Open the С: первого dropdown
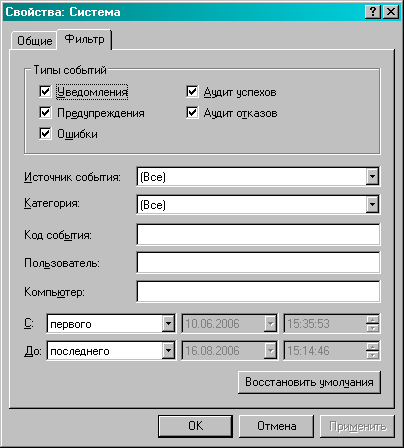Image resolution: width=404 pixels, height=448 pixels. coord(168,323)
